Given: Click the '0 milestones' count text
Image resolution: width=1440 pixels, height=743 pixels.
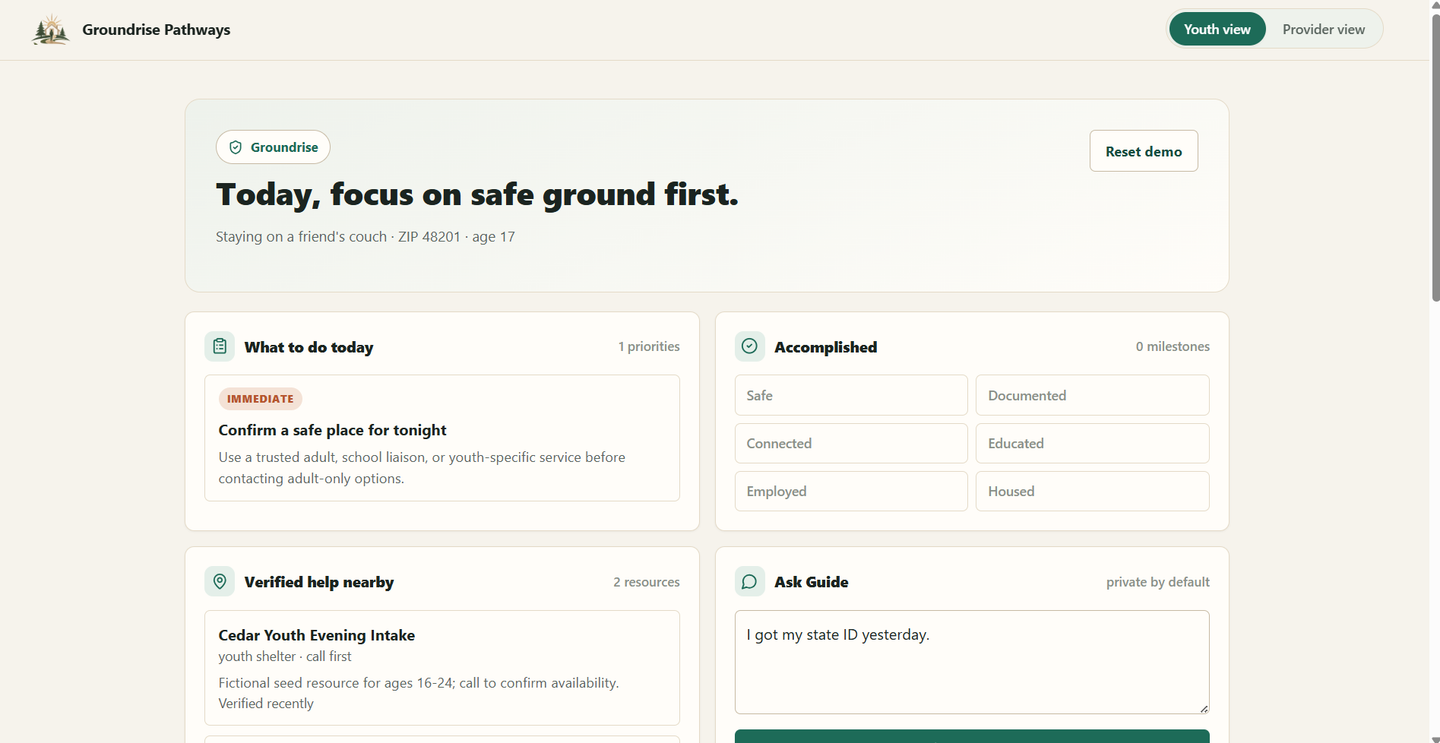Looking at the screenshot, I should [1172, 347].
